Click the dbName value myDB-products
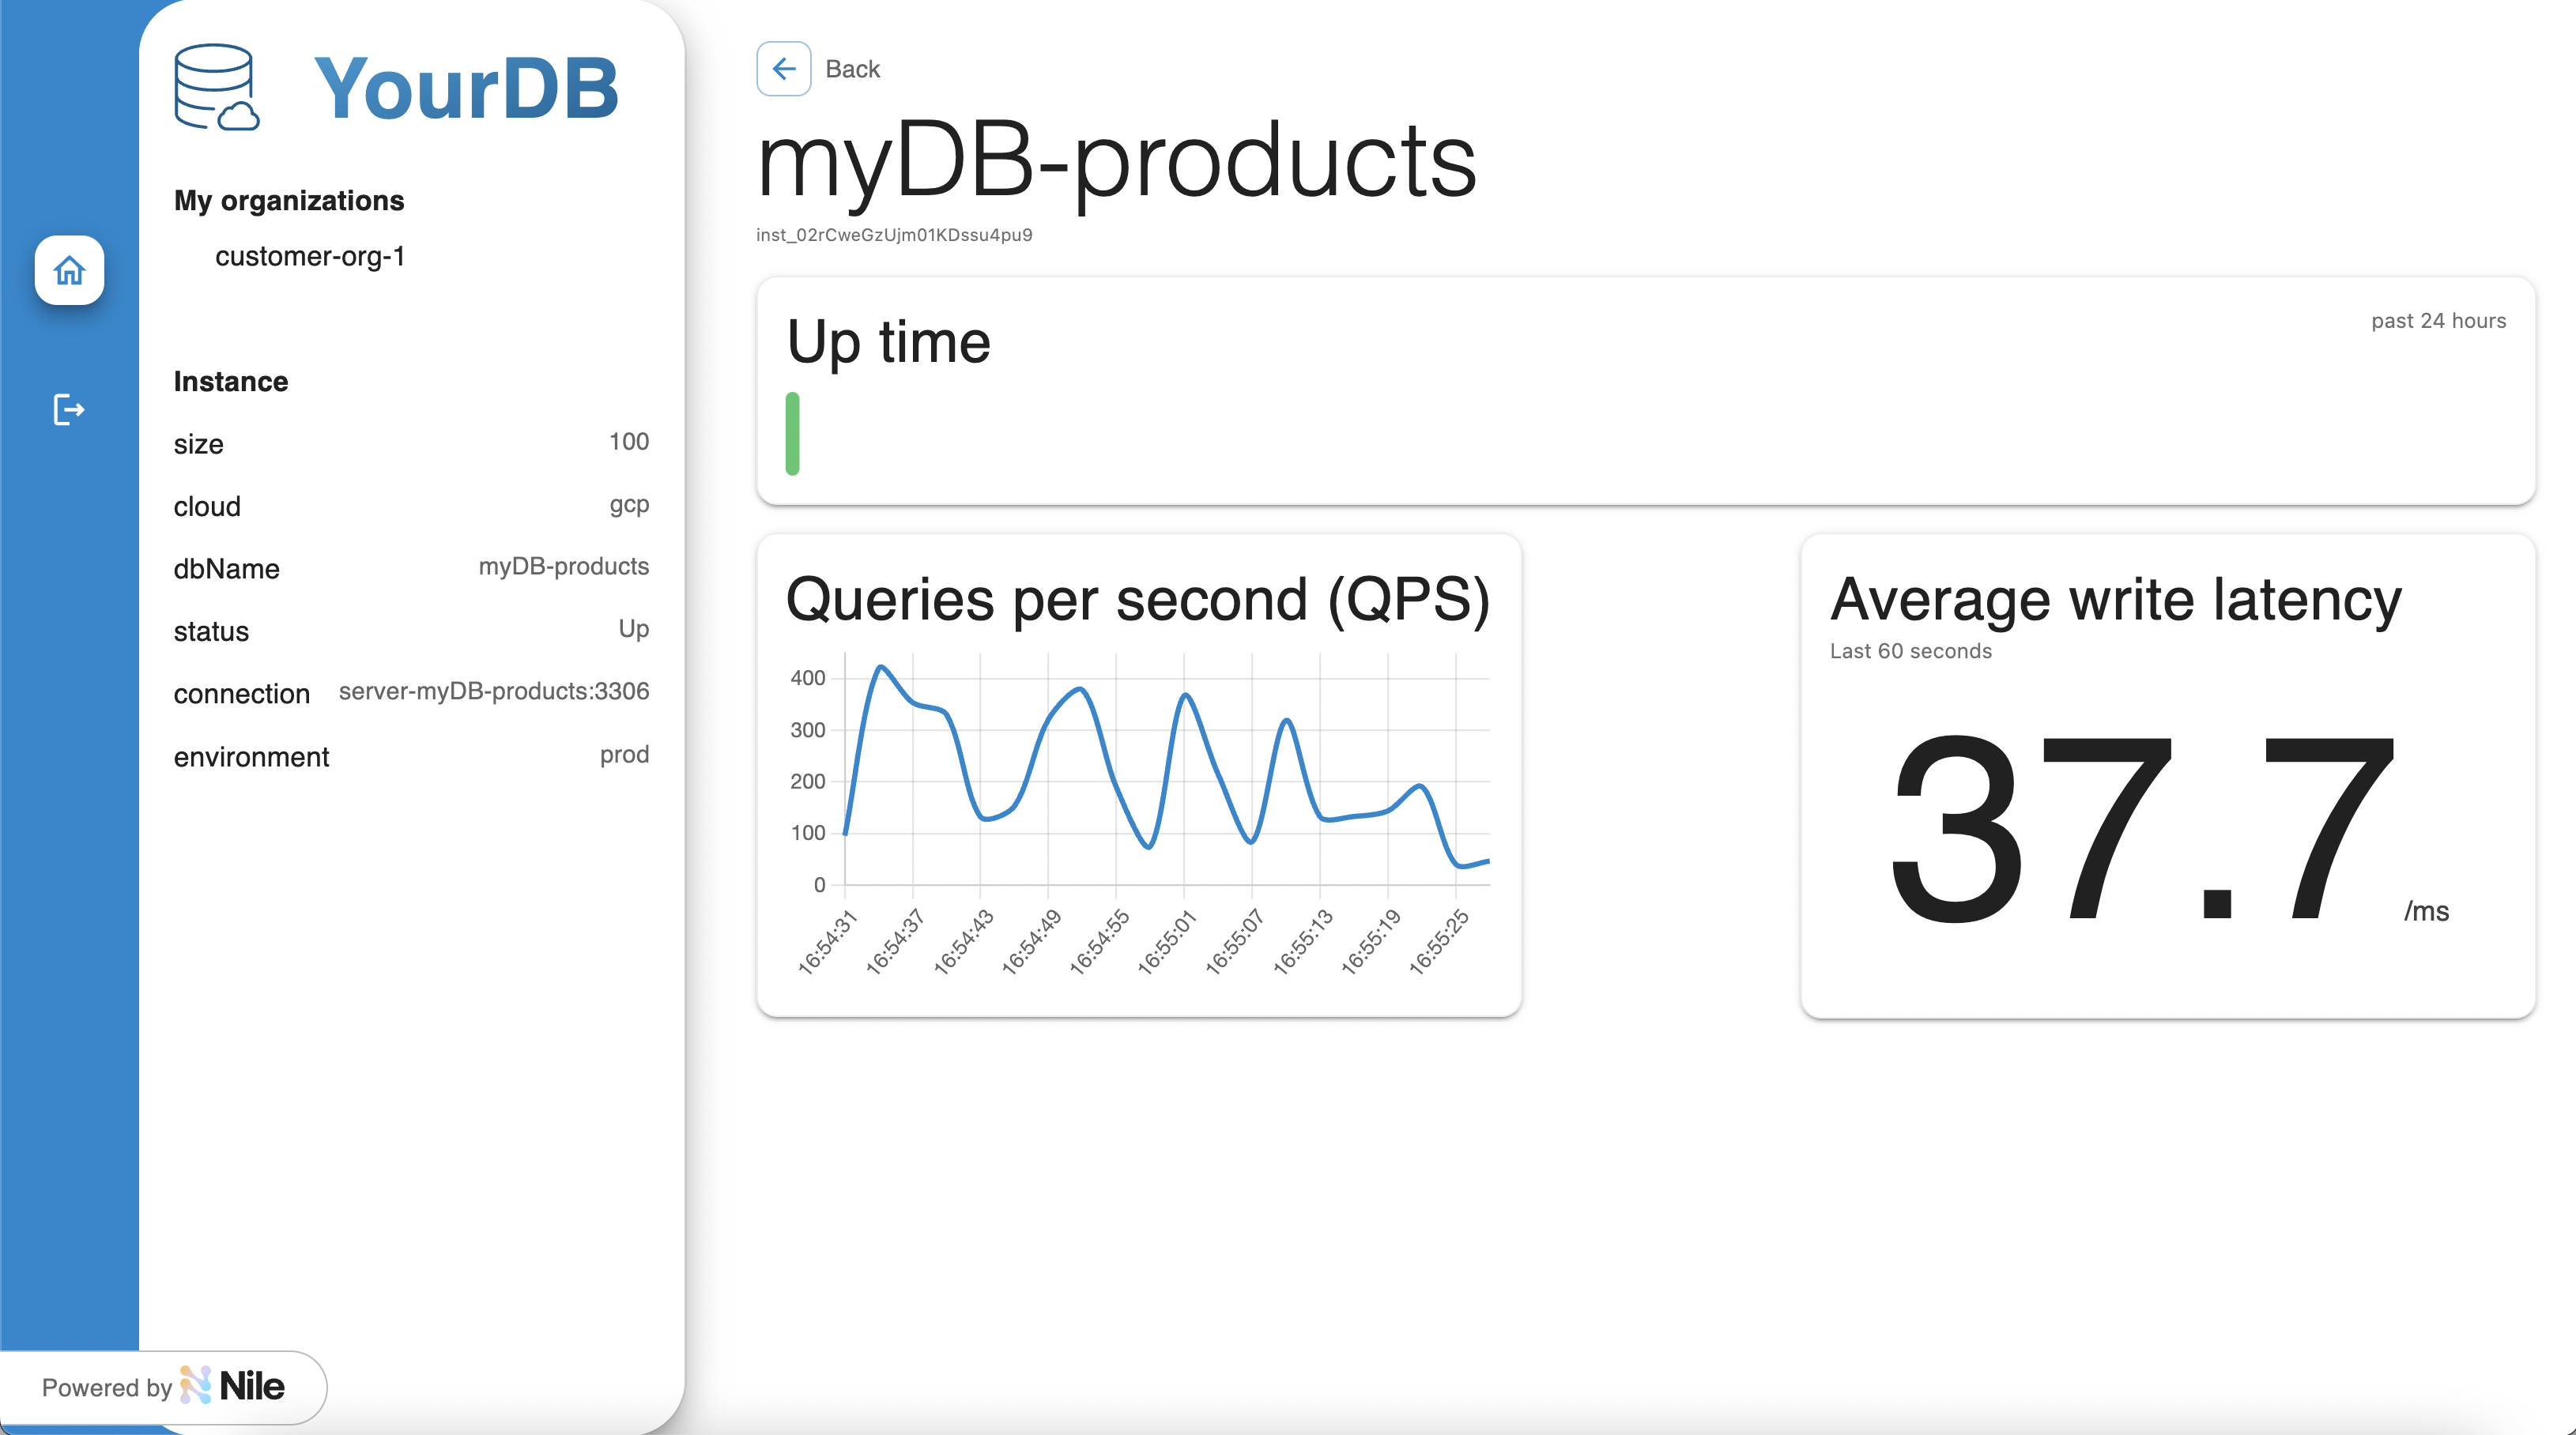 point(563,566)
